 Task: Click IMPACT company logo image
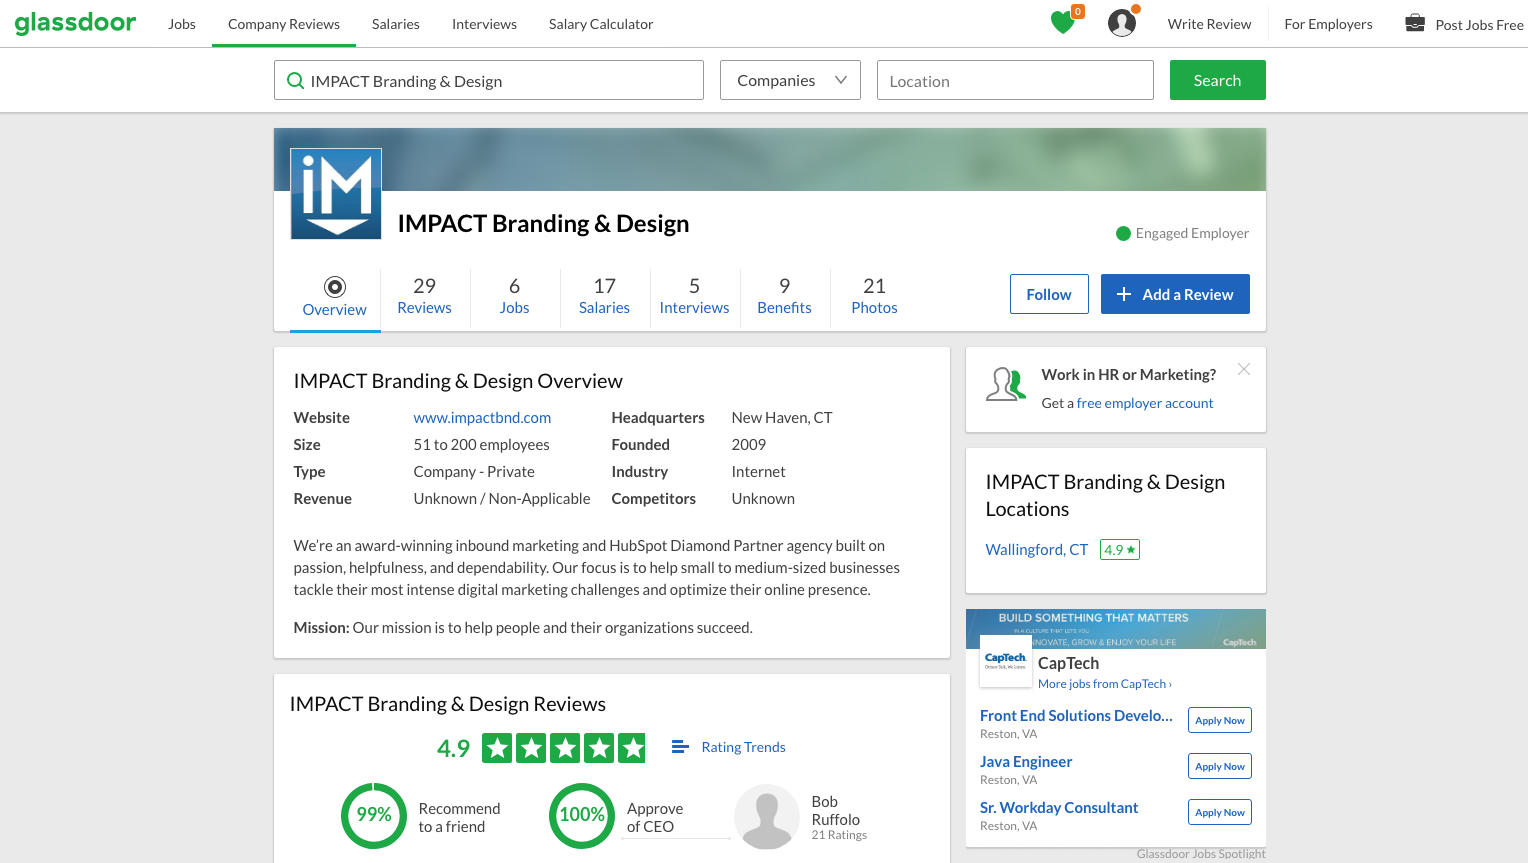336,194
